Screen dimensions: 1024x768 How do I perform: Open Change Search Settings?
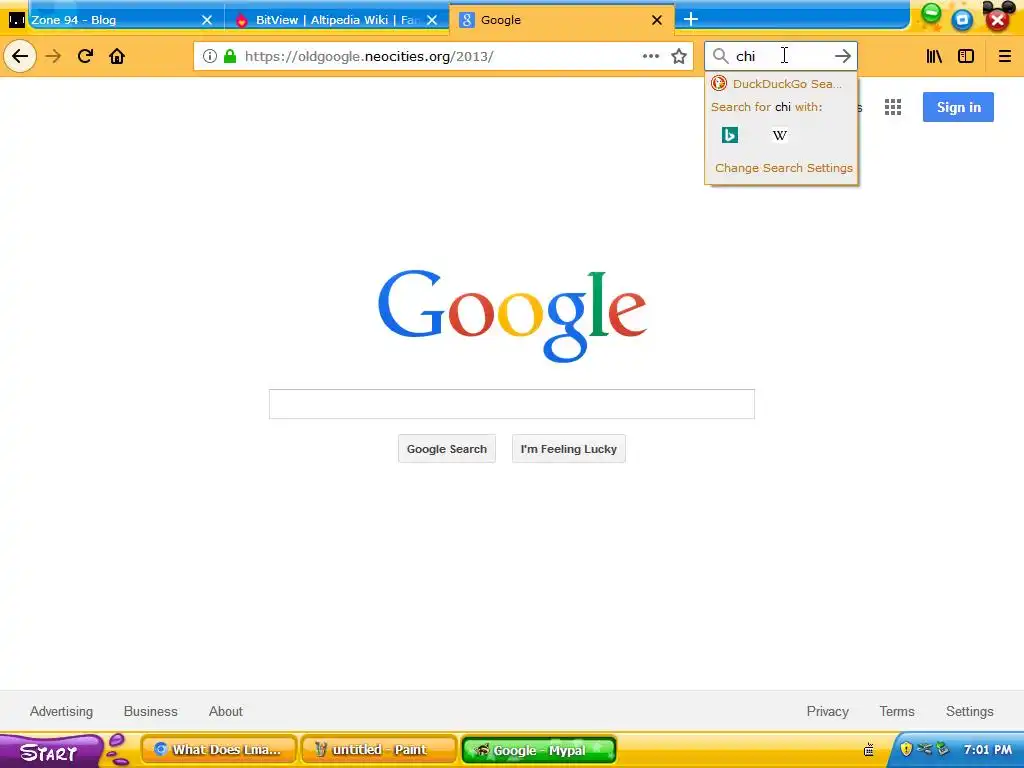784,168
